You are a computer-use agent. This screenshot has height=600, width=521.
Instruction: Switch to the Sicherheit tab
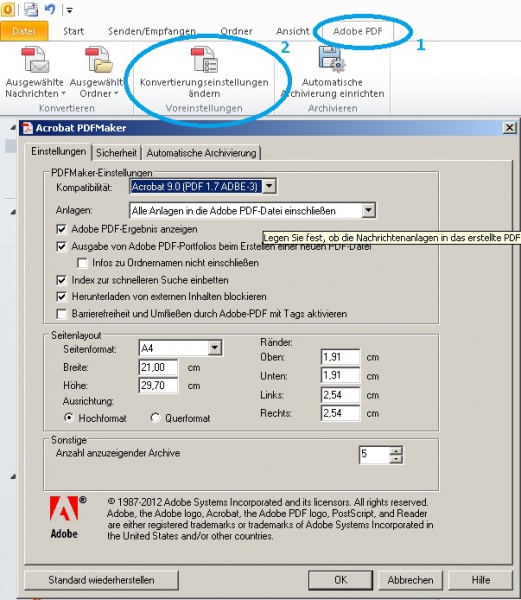point(116,153)
